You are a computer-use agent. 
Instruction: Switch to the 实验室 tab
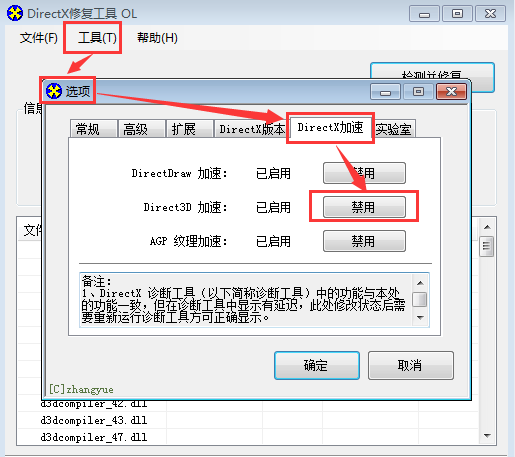(x=394, y=129)
